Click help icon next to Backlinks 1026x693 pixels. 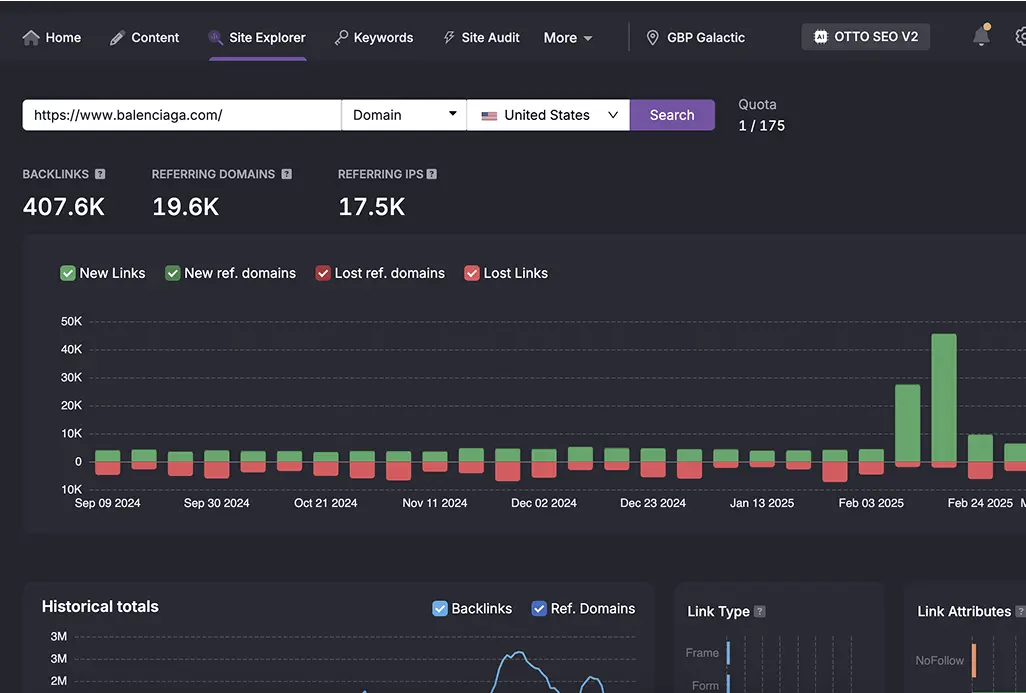coord(100,174)
